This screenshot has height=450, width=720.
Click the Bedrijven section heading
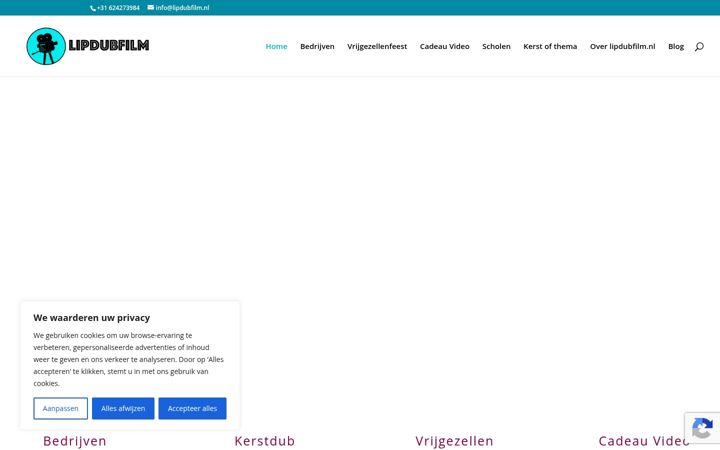(x=75, y=441)
